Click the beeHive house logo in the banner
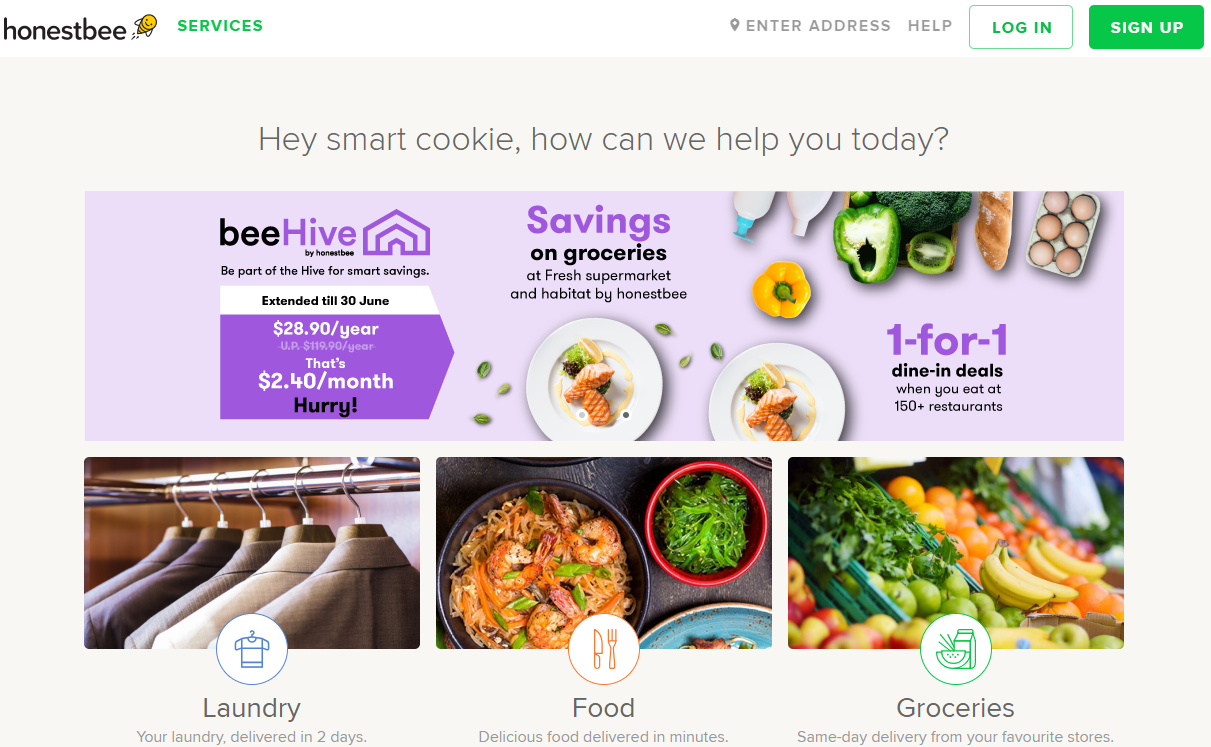1211x747 pixels. (x=396, y=232)
